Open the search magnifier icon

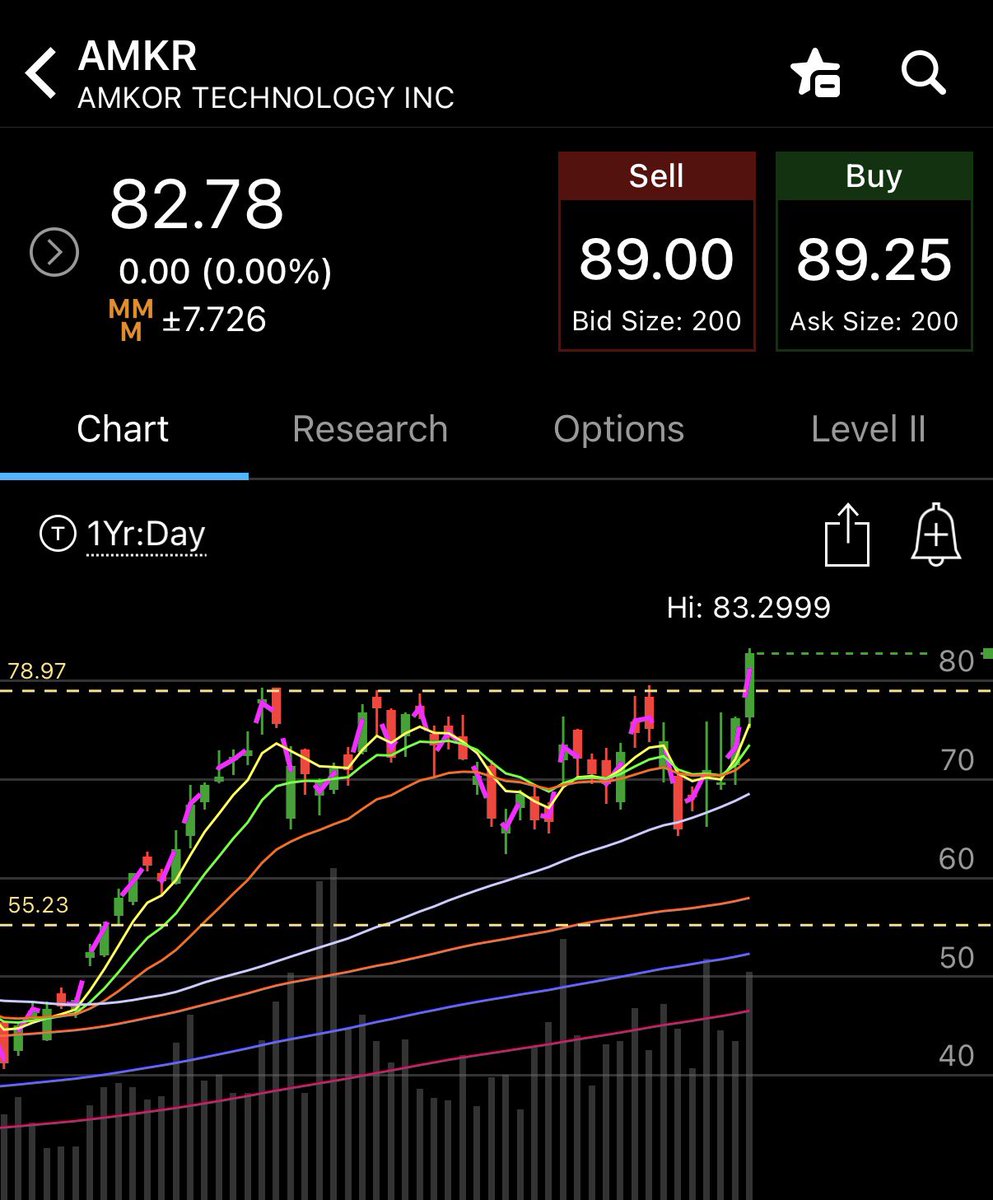point(922,74)
